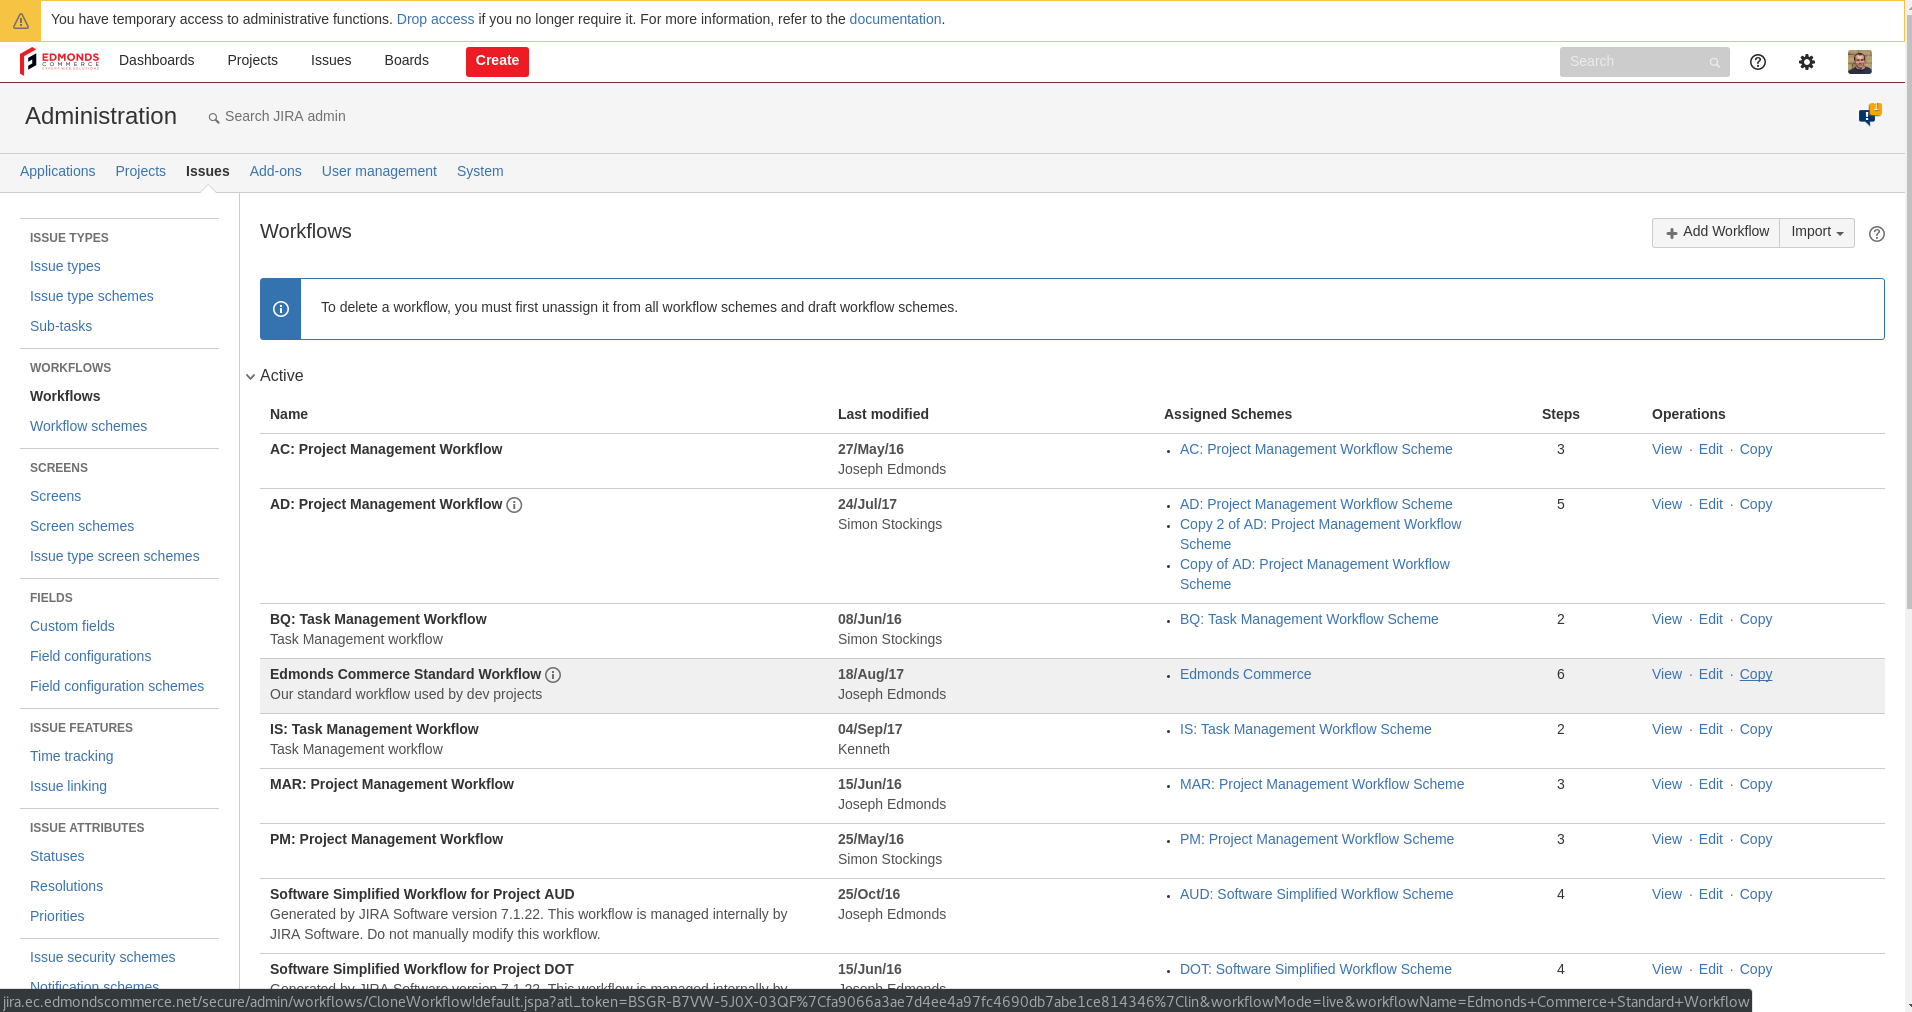Switch to the Projects admin tab
Viewport: 1912px width, 1012px height.
point(141,171)
